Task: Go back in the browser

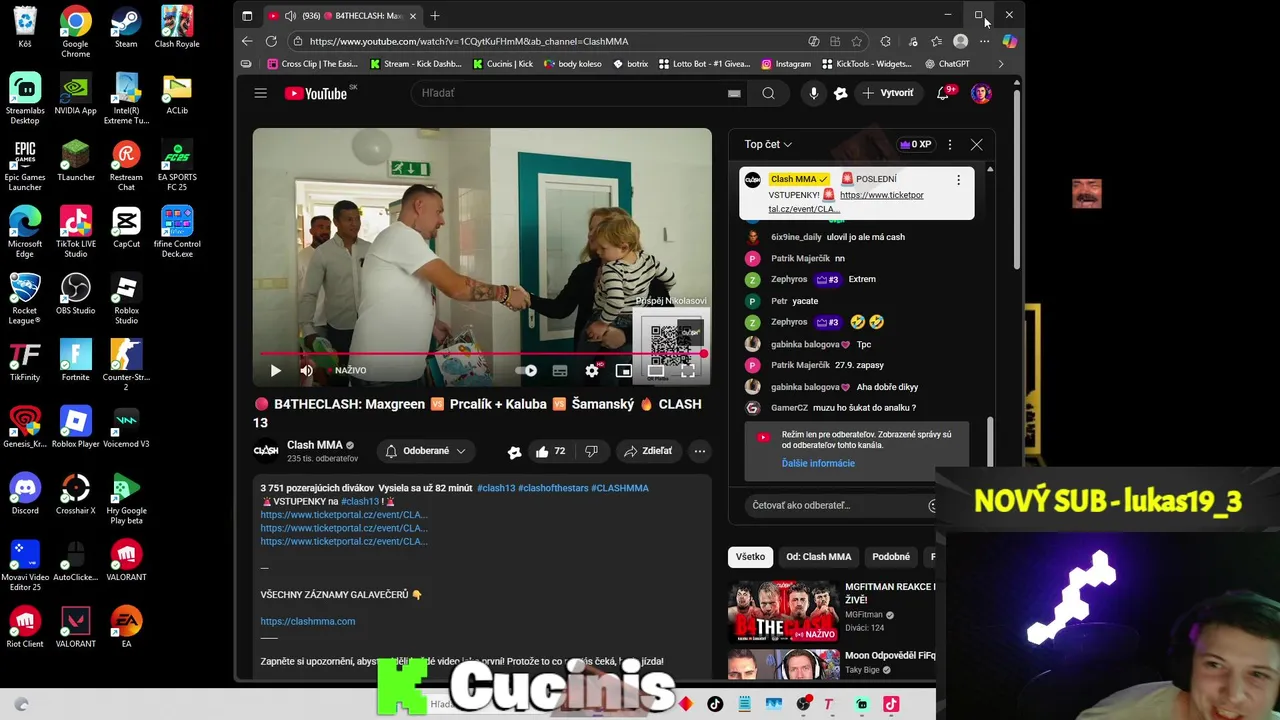Action: point(247,41)
